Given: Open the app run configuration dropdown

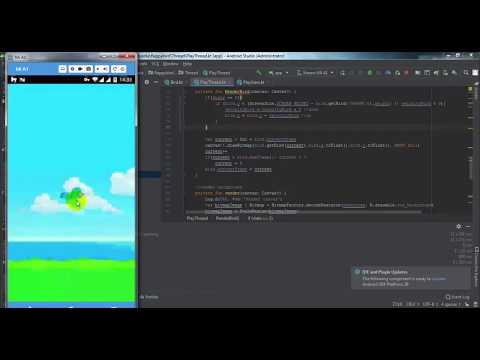Looking at the screenshot, I should coord(278,73).
